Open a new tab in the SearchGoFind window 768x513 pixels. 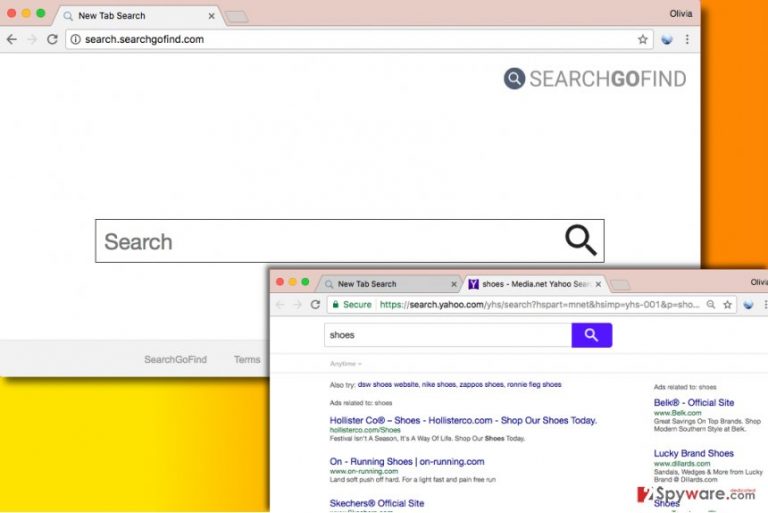point(237,17)
